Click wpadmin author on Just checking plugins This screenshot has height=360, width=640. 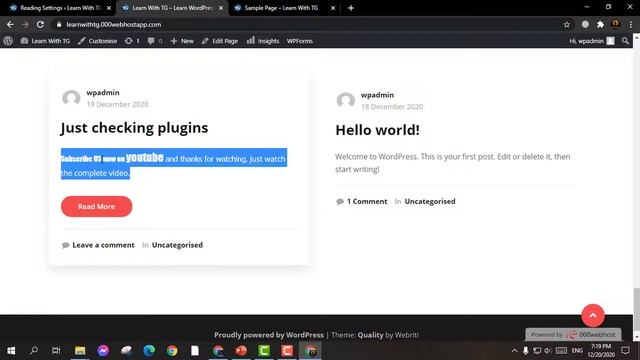pos(103,93)
